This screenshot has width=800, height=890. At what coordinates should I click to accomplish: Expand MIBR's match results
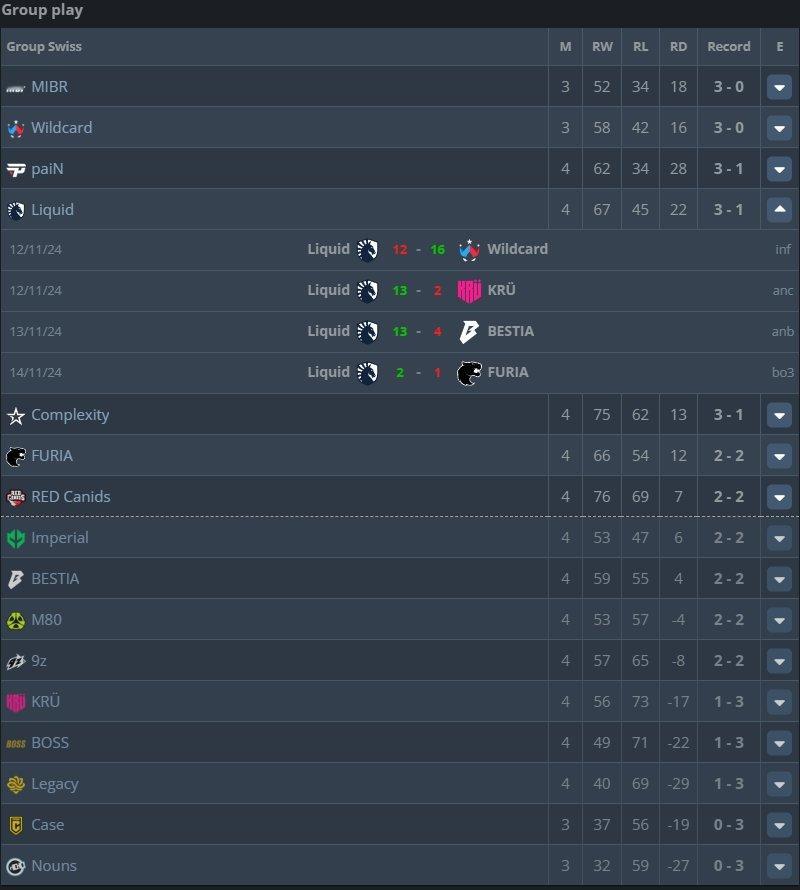(779, 87)
